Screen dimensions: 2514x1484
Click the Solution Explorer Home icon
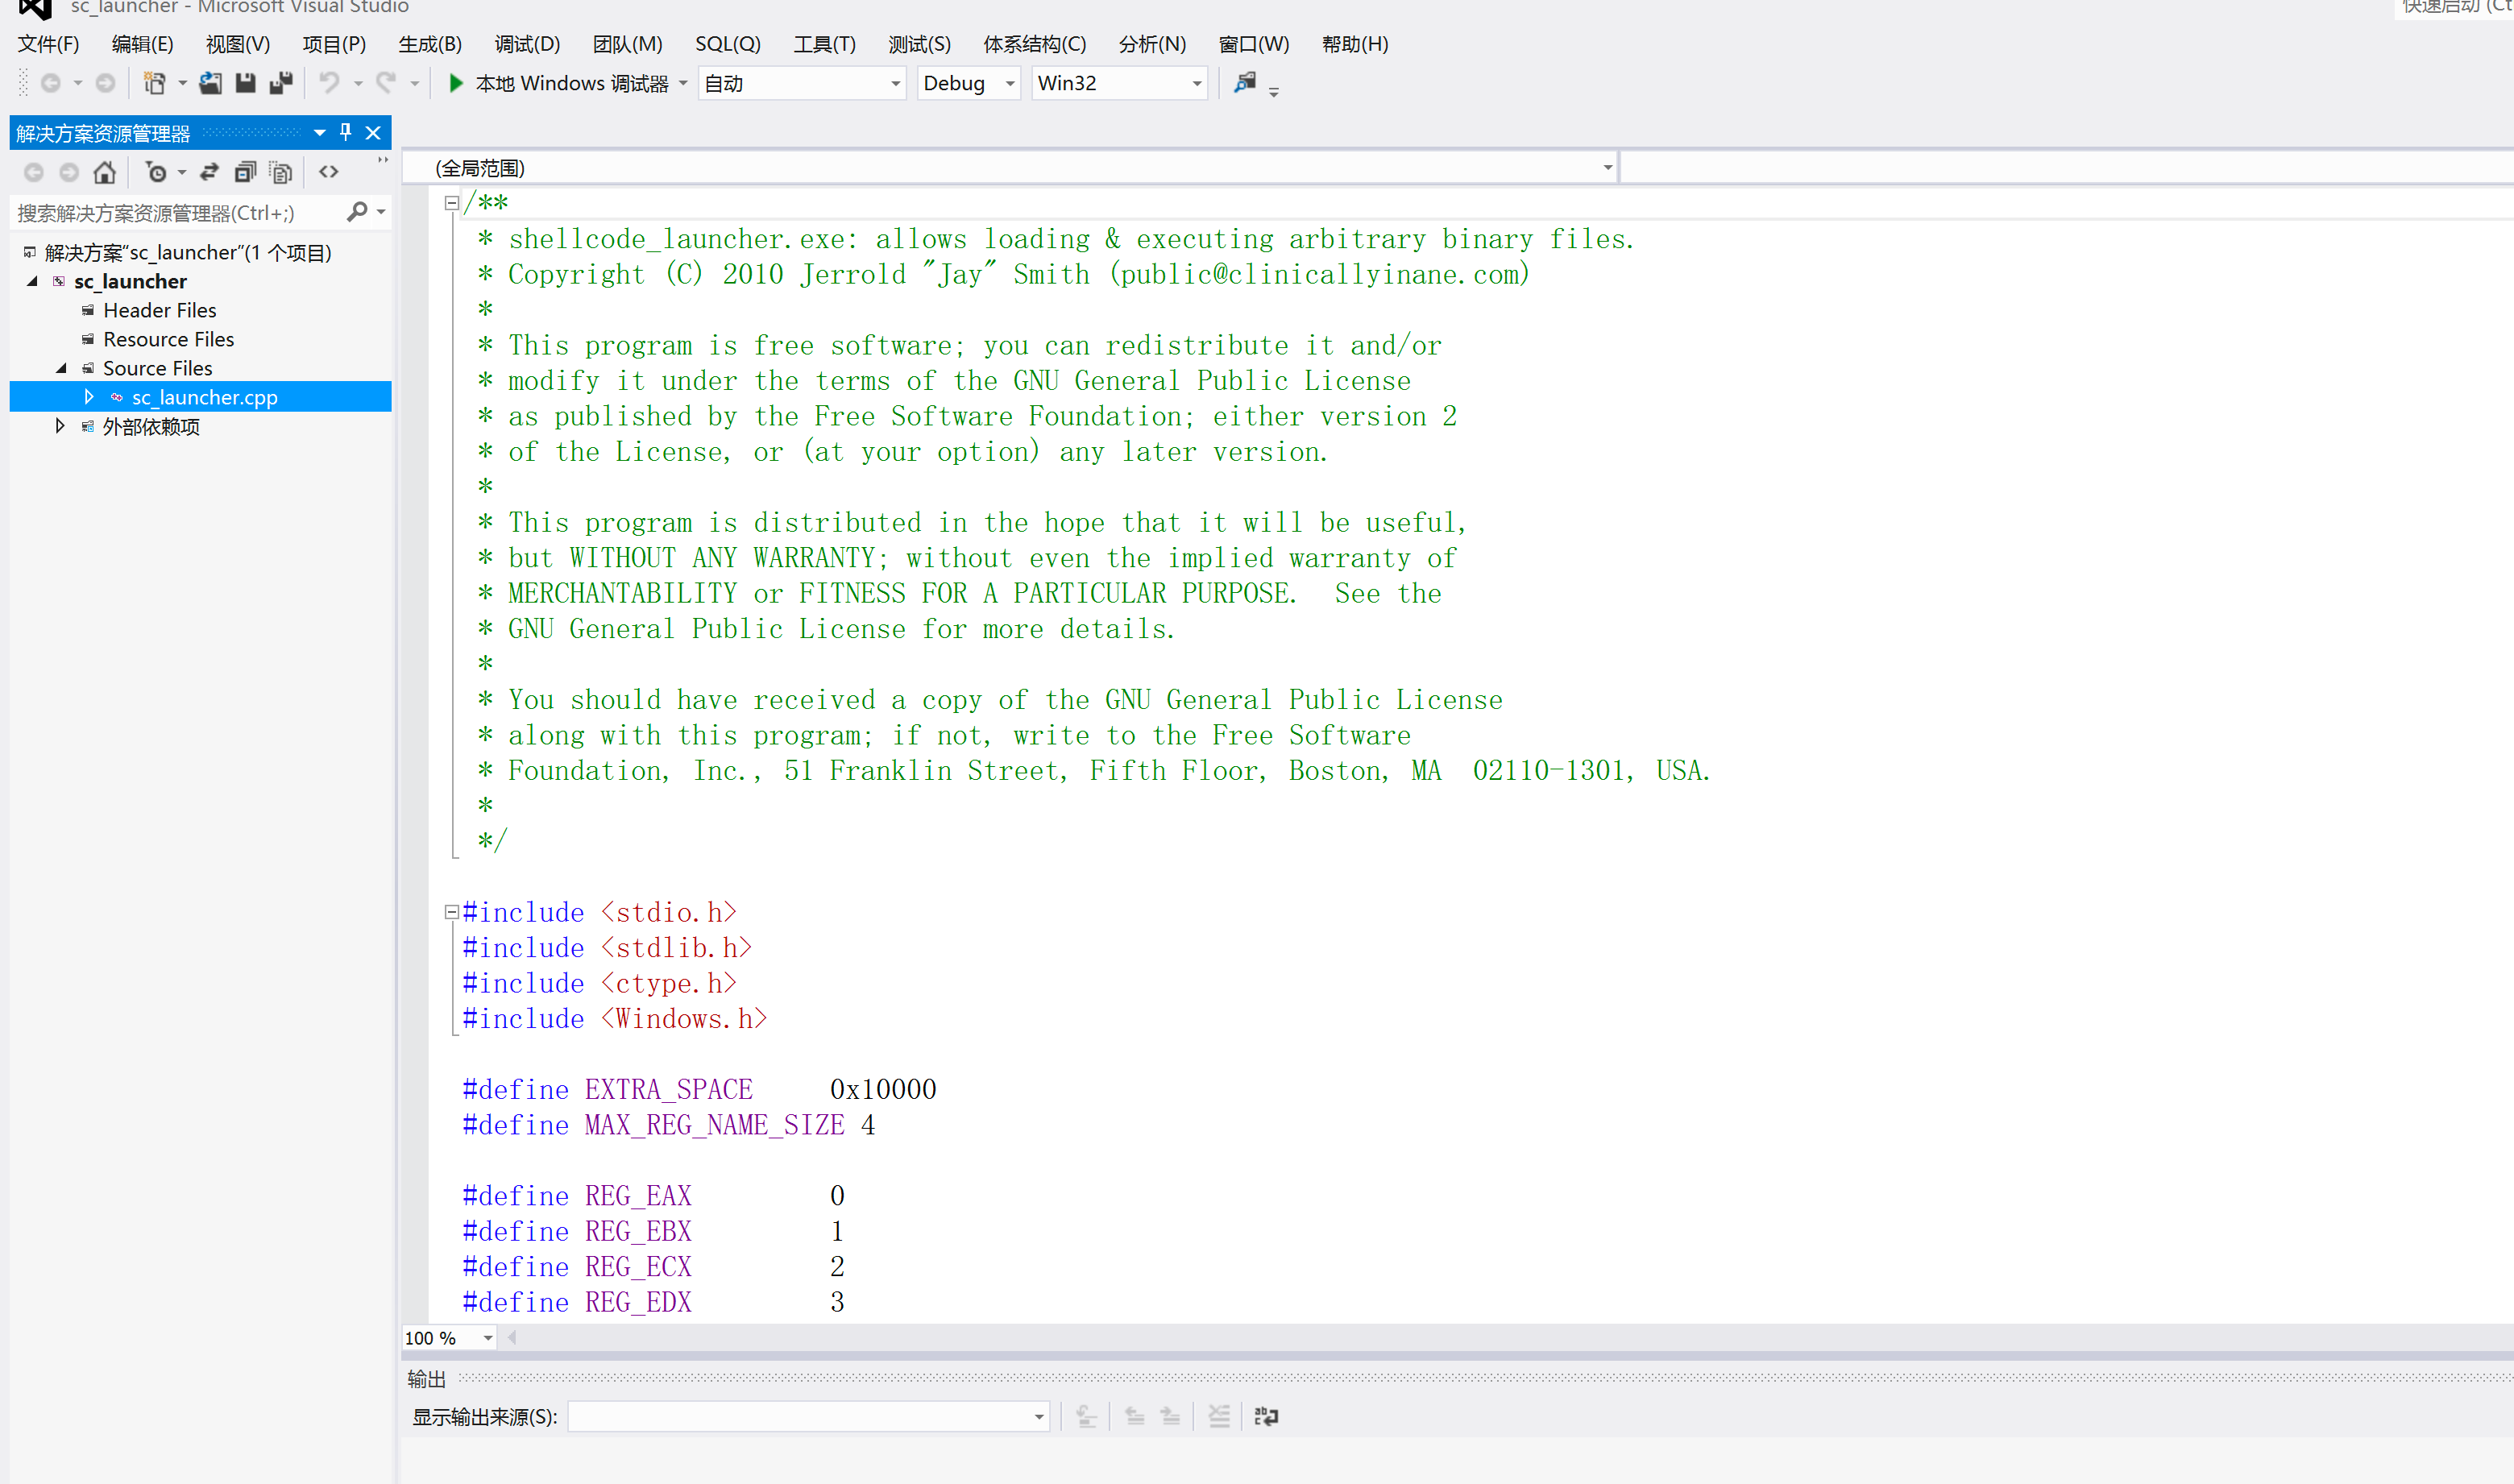tap(105, 173)
